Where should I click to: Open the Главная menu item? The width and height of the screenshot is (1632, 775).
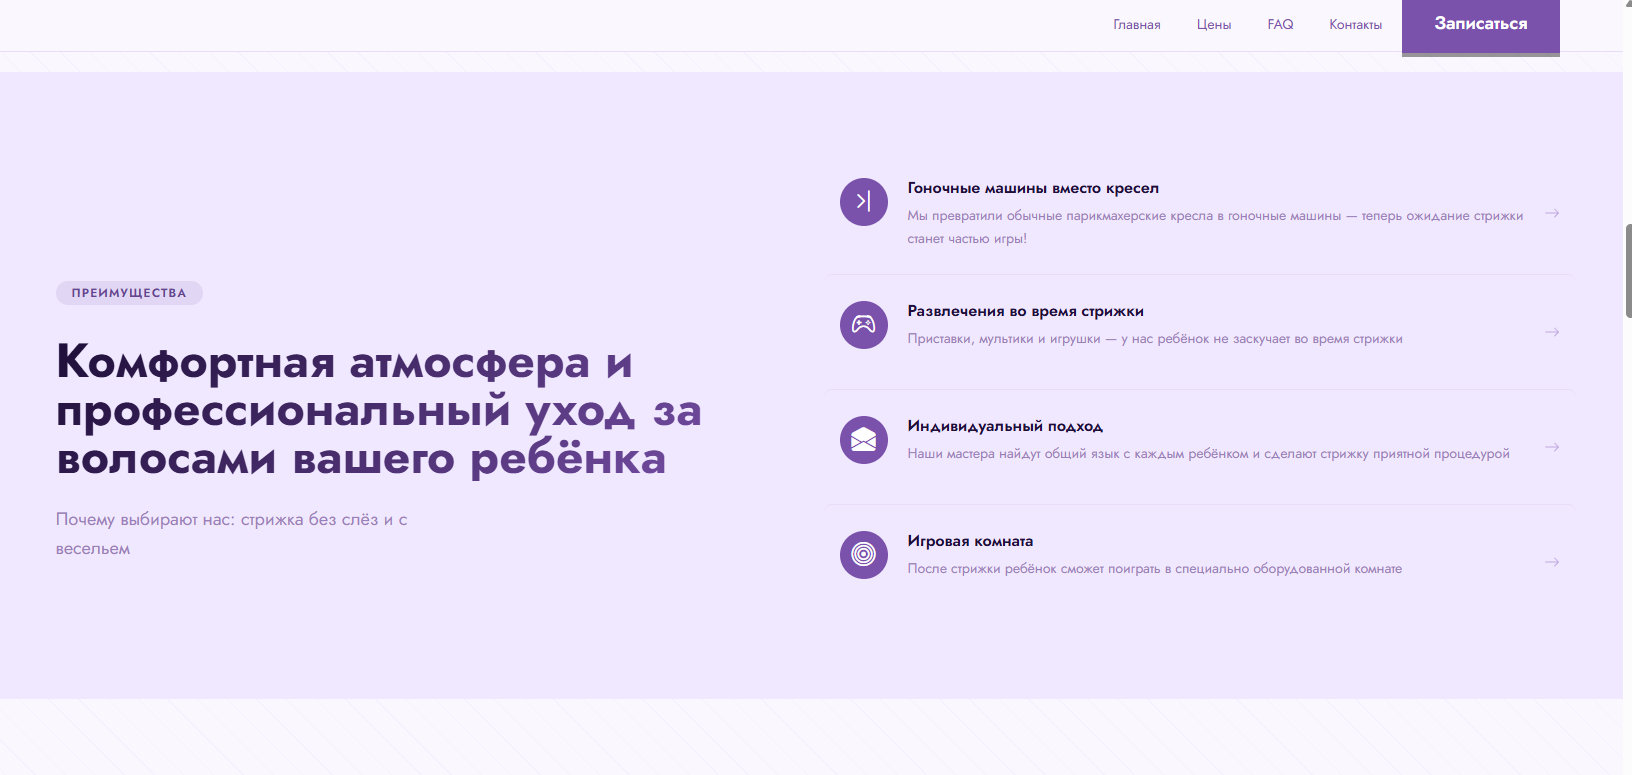point(1137,25)
